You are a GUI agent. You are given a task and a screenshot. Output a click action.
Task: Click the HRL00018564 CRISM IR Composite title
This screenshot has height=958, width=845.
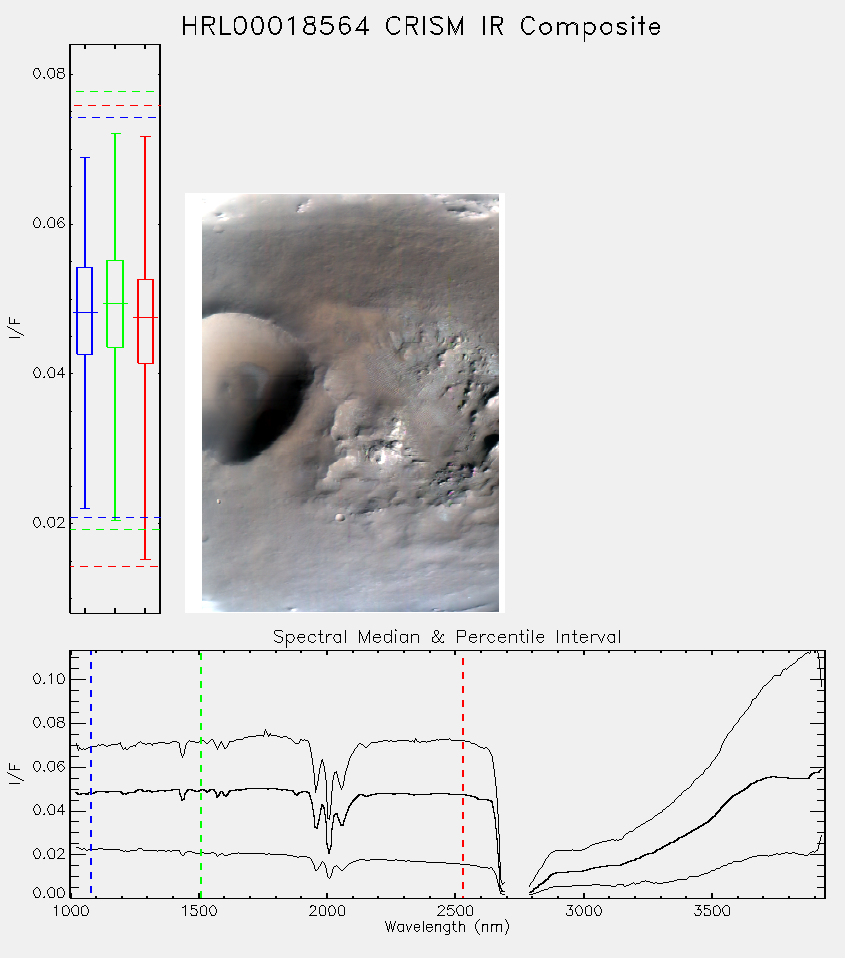pos(422,27)
